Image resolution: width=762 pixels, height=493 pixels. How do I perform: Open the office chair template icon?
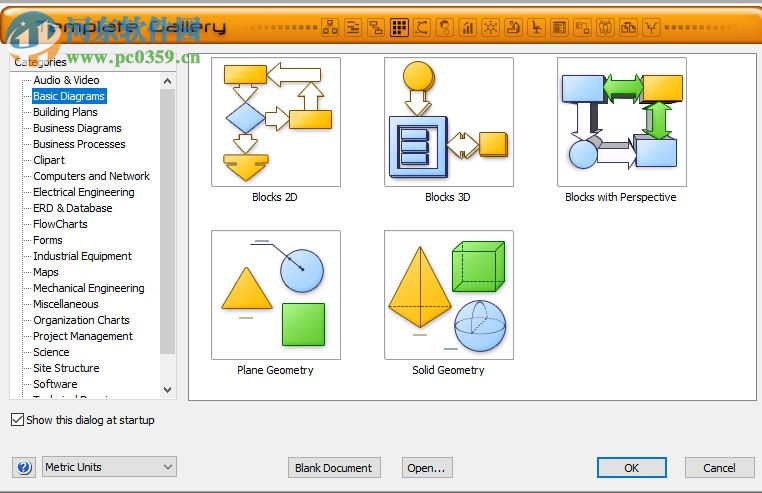click(537, 28)
